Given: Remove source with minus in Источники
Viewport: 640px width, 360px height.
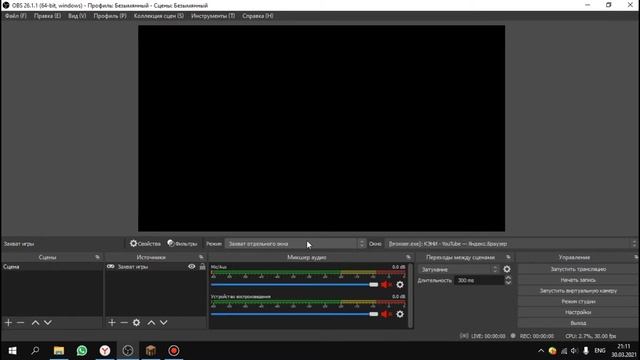Looking at the screenshot, I should coord(124,322).
